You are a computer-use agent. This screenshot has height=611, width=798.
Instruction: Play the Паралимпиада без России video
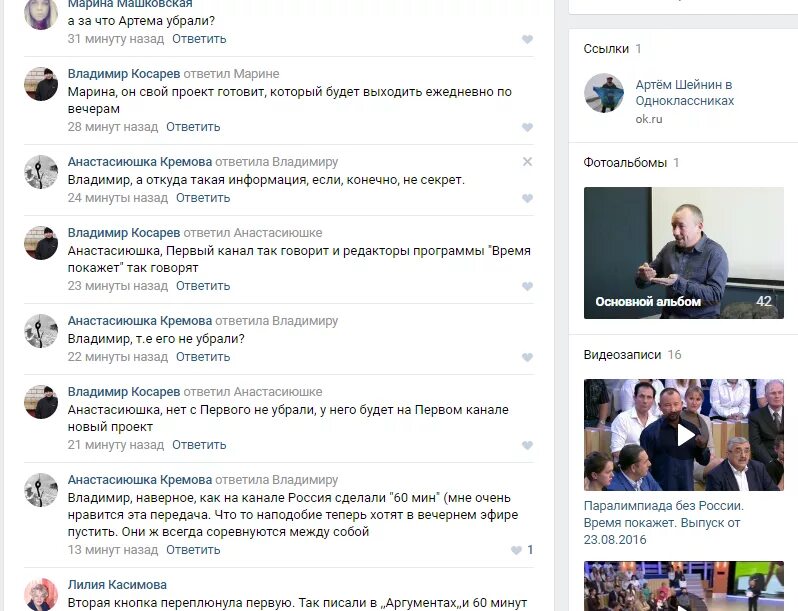[x=683, y=435]
